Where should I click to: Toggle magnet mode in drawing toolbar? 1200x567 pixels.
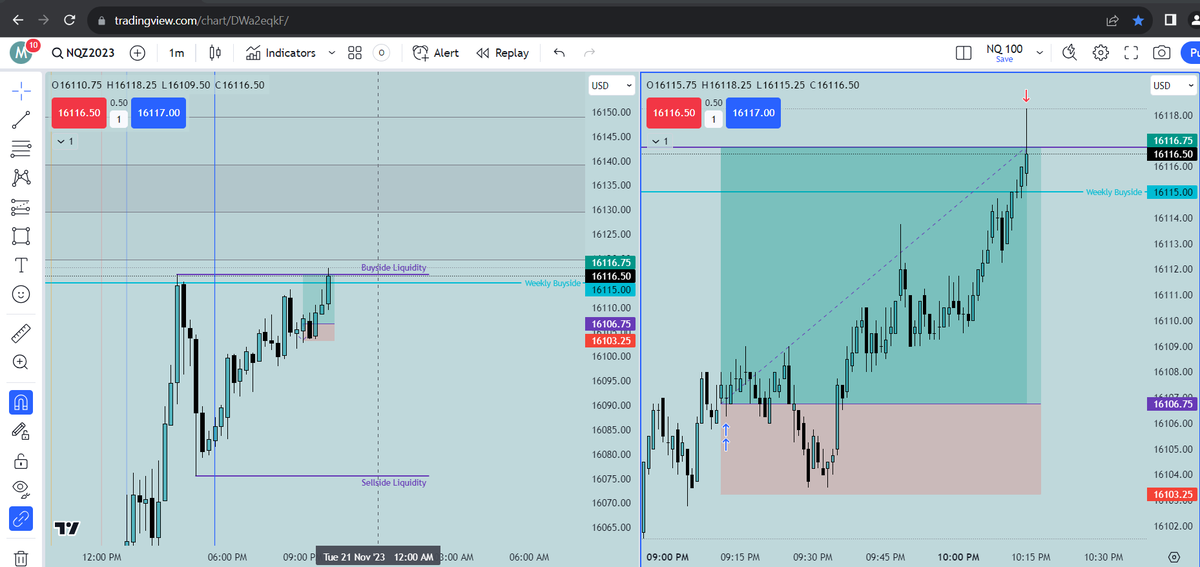click(20, 402)
